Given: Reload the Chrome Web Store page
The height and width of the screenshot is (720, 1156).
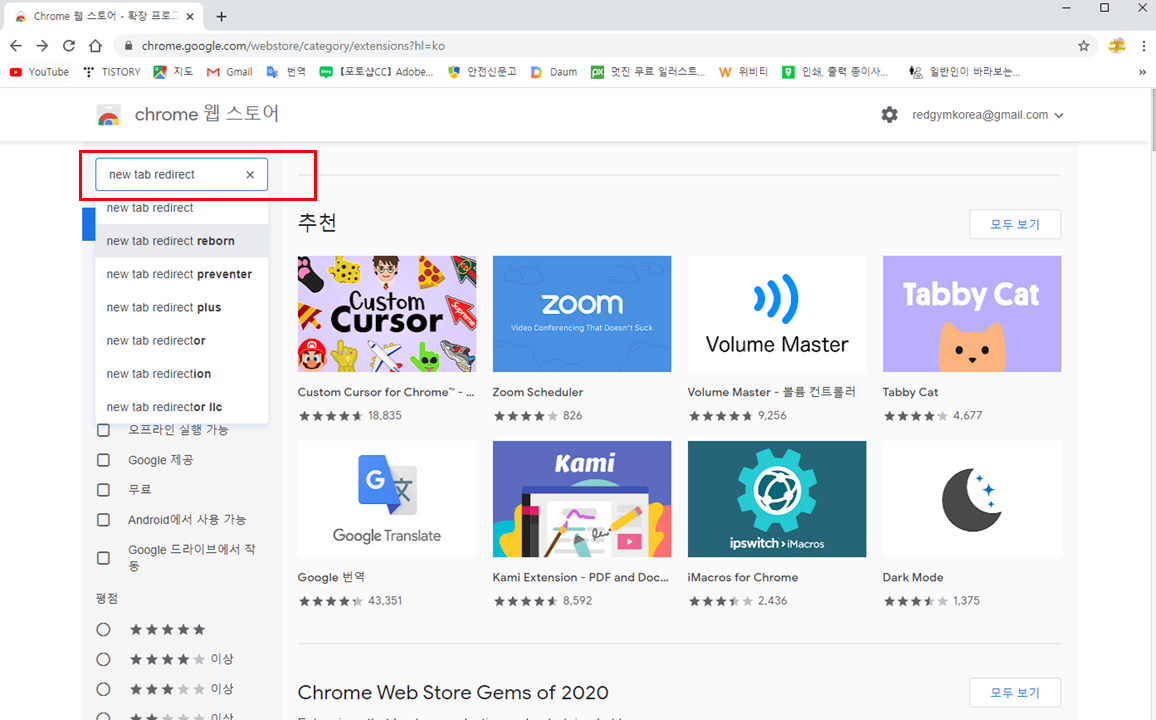Looking at the screenshot, I should click(x=69, y=46).
